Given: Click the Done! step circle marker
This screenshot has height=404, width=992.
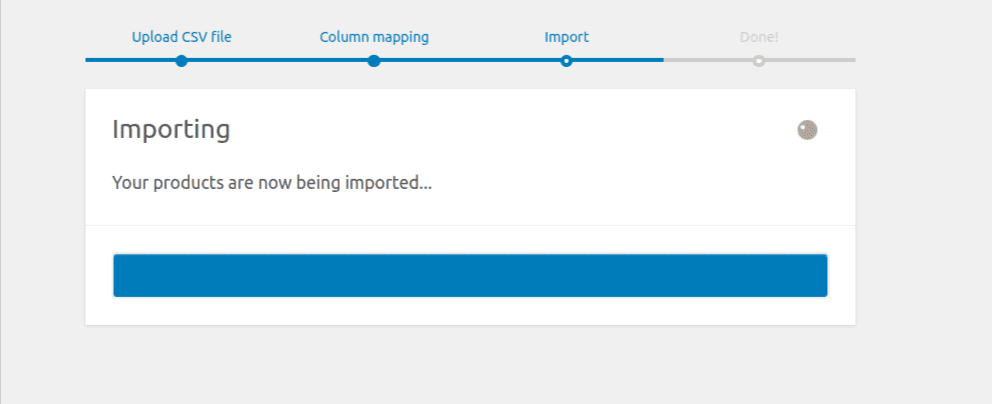Looking at the screenshot, I should (759, 61).
